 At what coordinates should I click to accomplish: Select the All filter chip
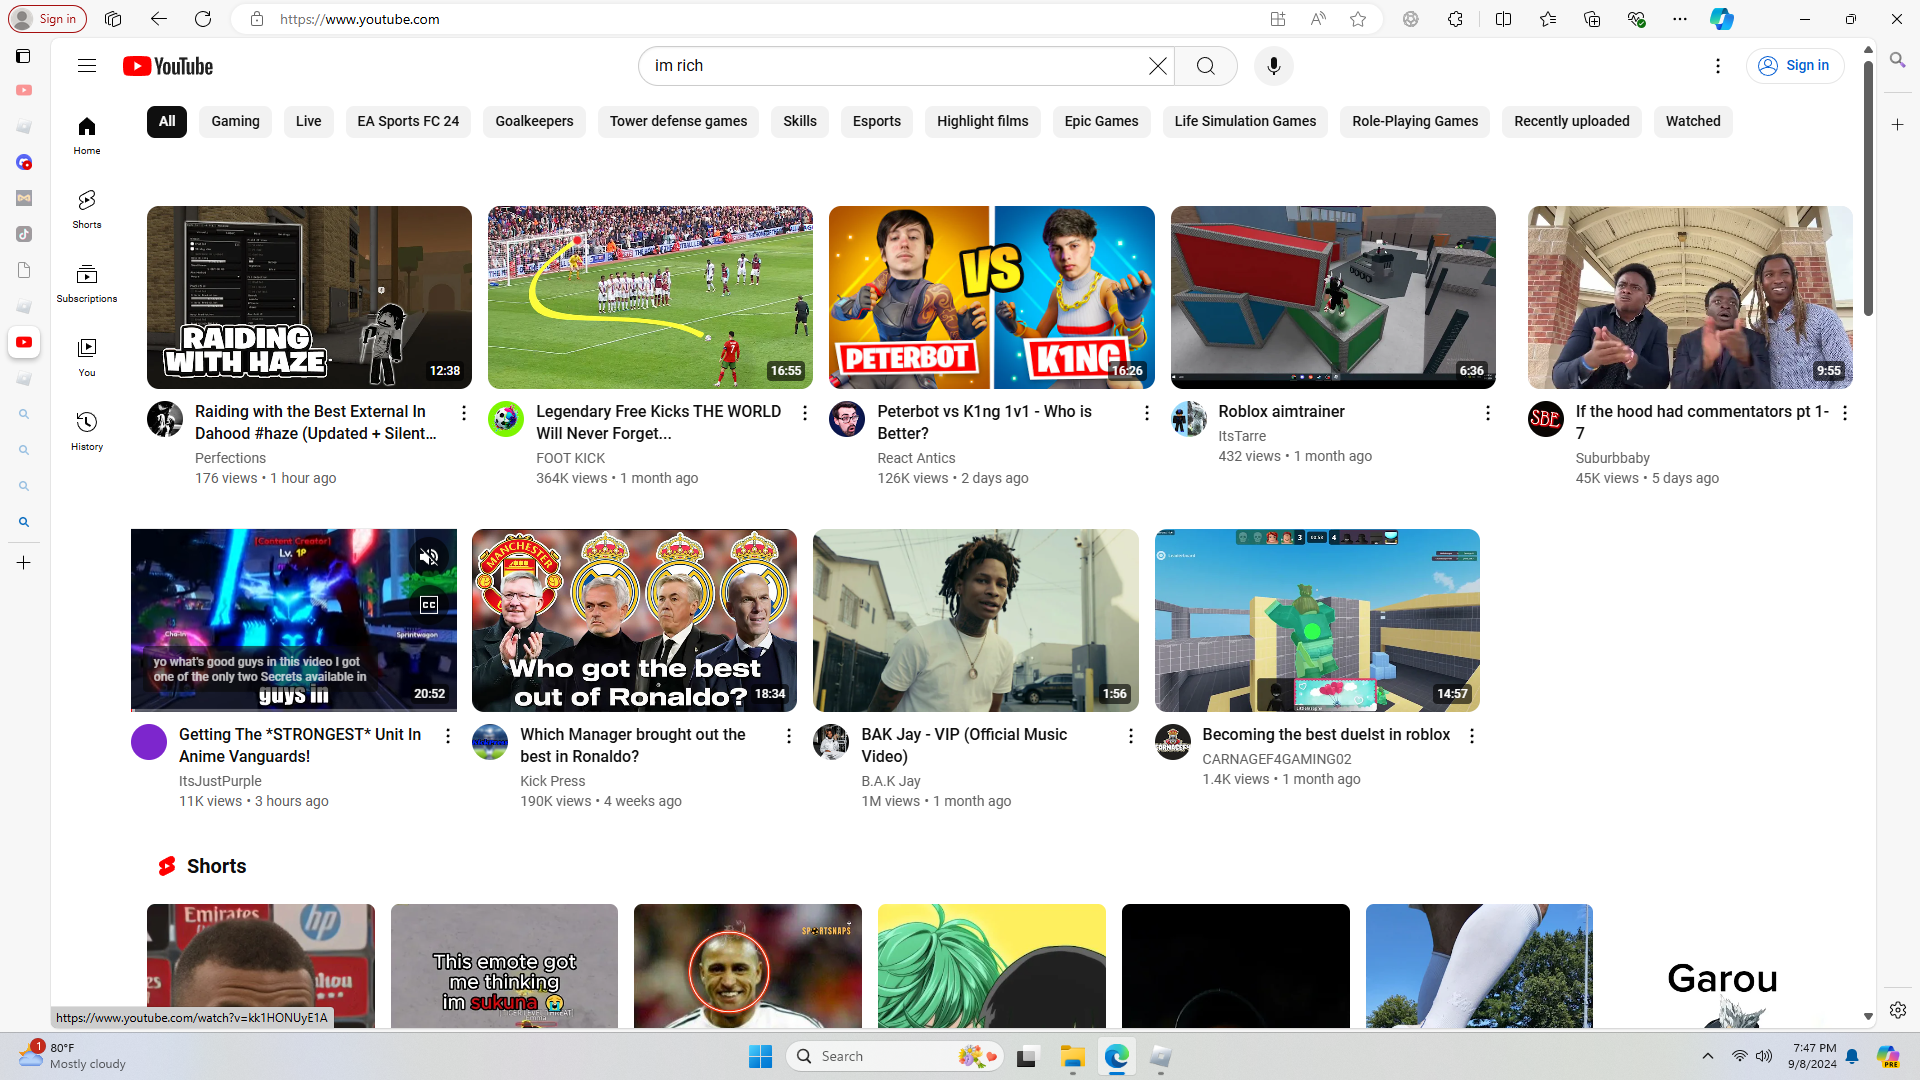coord(167,122)
